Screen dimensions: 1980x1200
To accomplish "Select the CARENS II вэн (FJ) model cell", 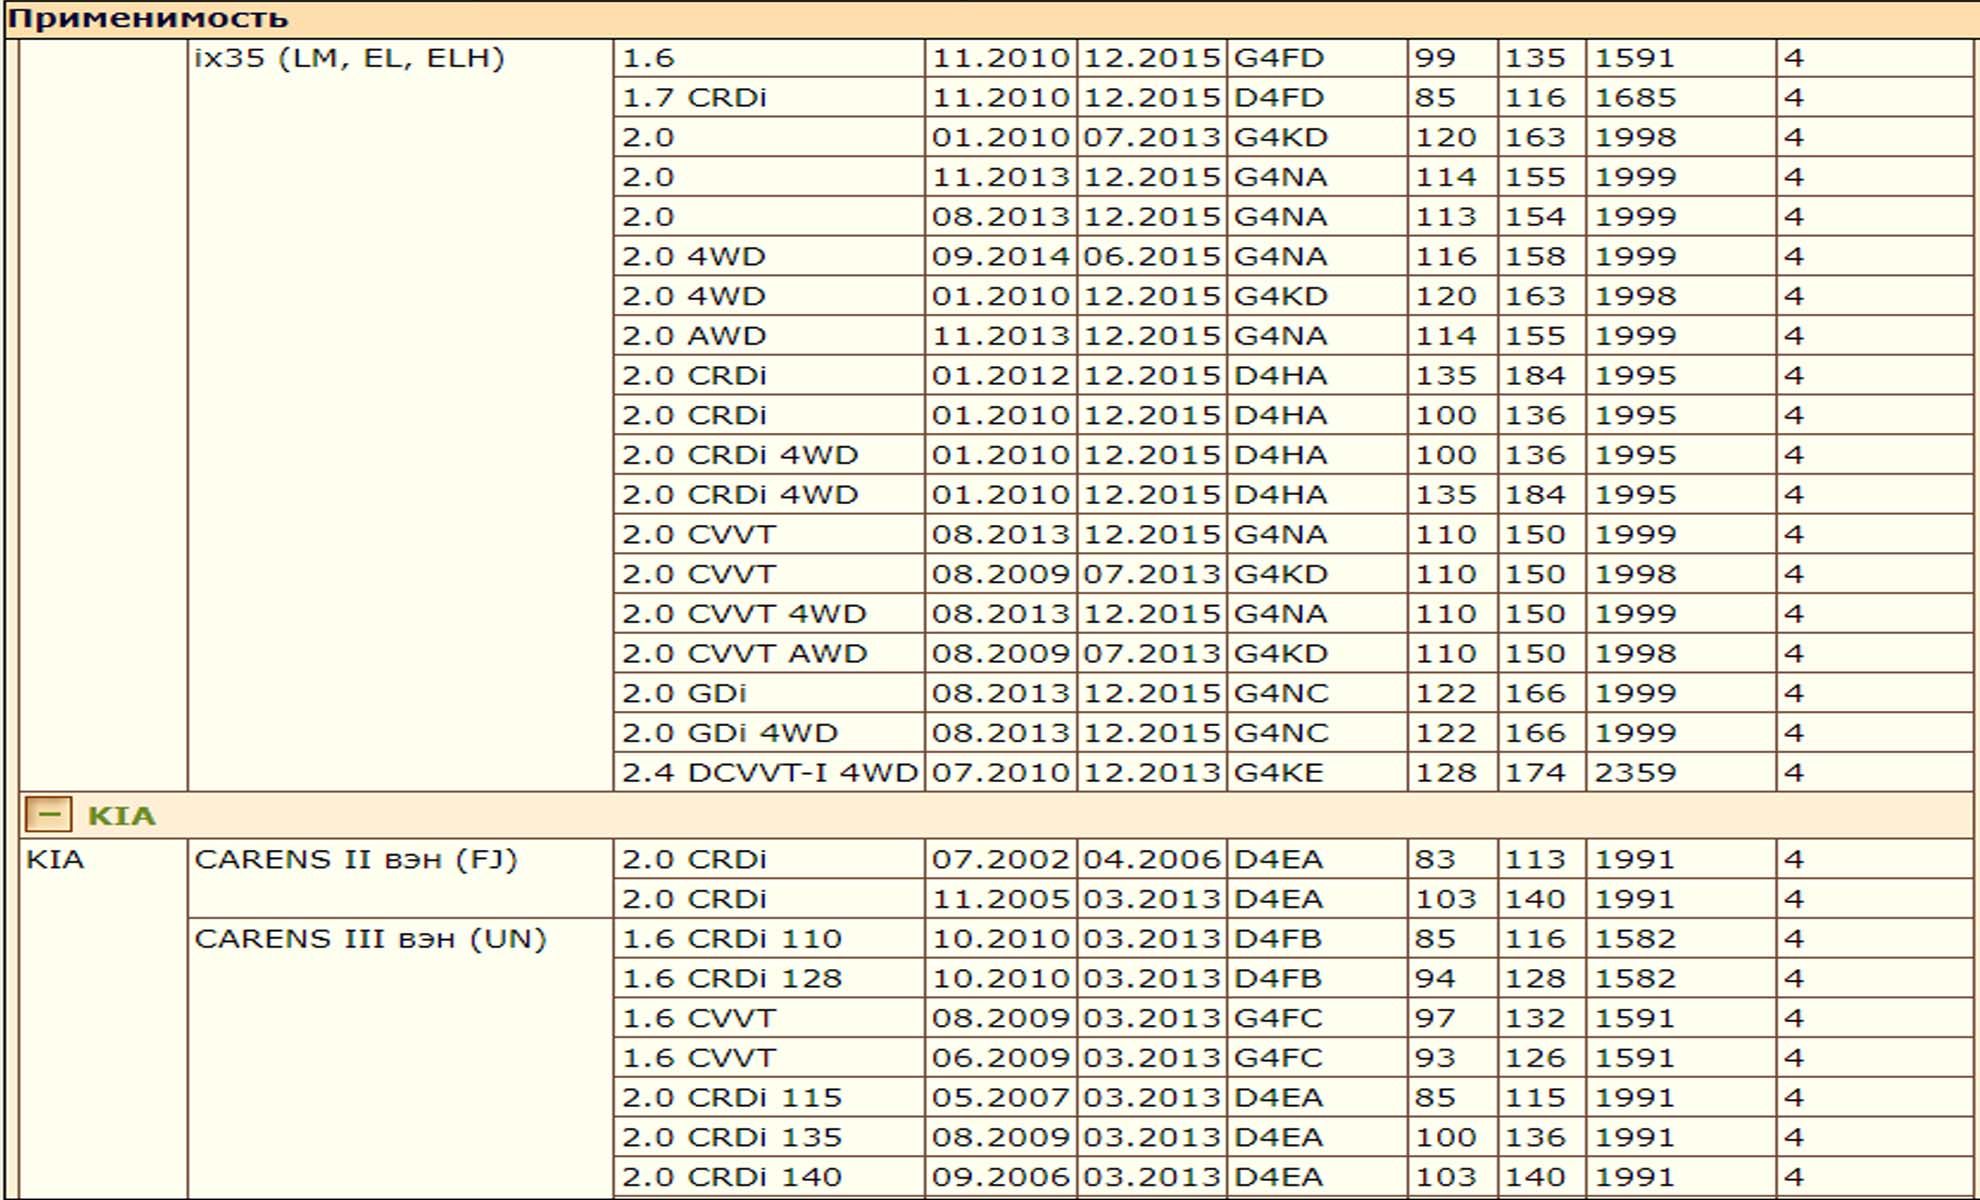I will (355, 860).
